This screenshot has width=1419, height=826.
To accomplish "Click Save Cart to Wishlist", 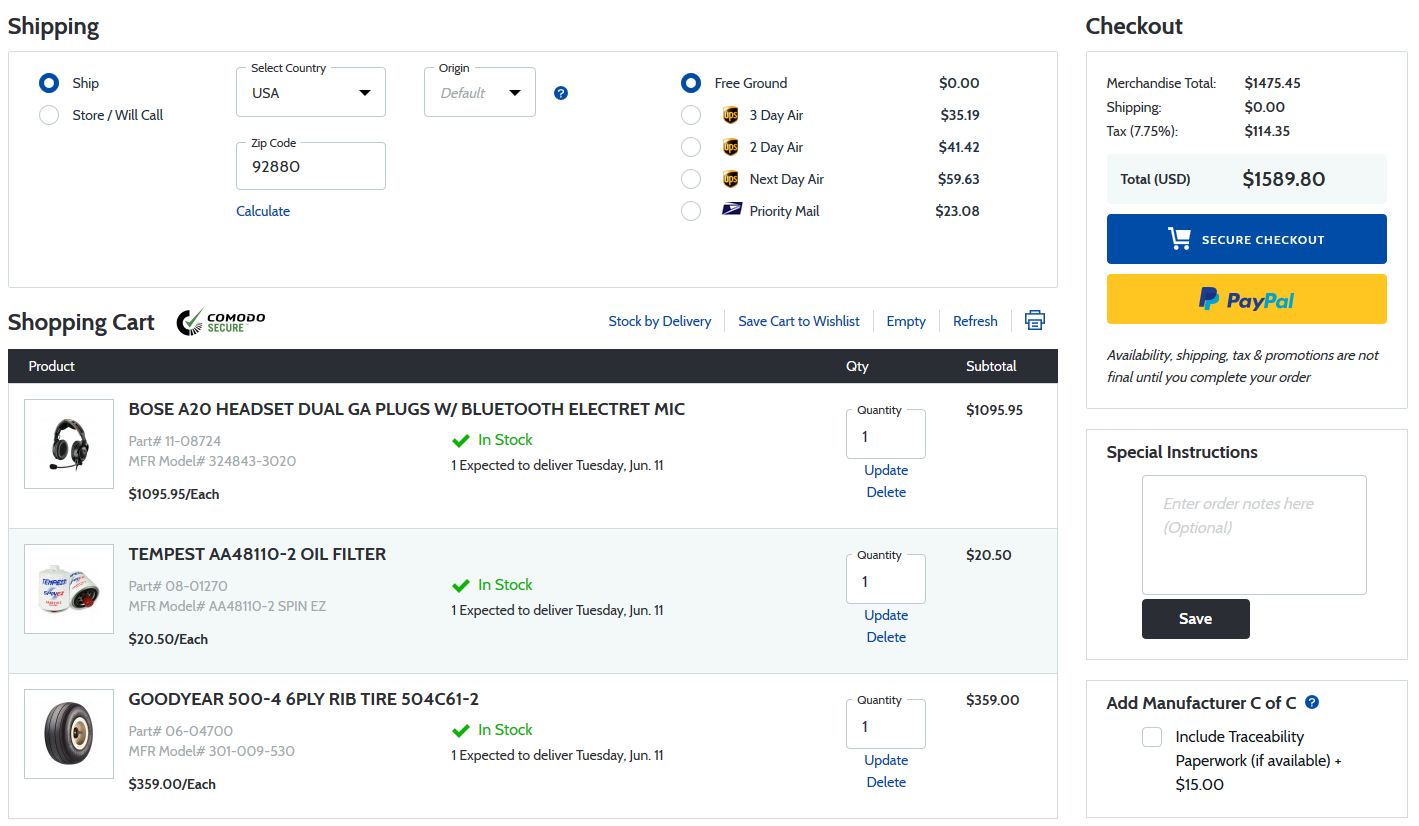I will (799, 321).
